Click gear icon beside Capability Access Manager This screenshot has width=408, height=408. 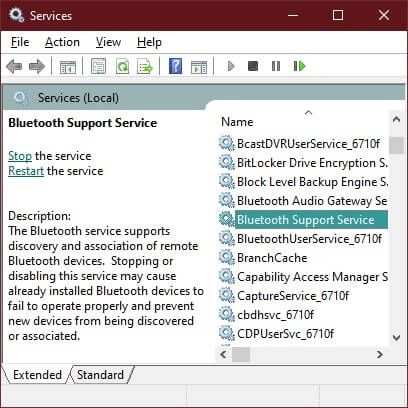227,277
